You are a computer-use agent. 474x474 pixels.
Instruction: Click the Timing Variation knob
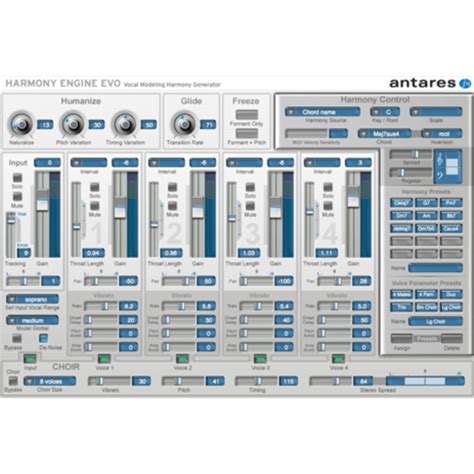pos(125,124)
